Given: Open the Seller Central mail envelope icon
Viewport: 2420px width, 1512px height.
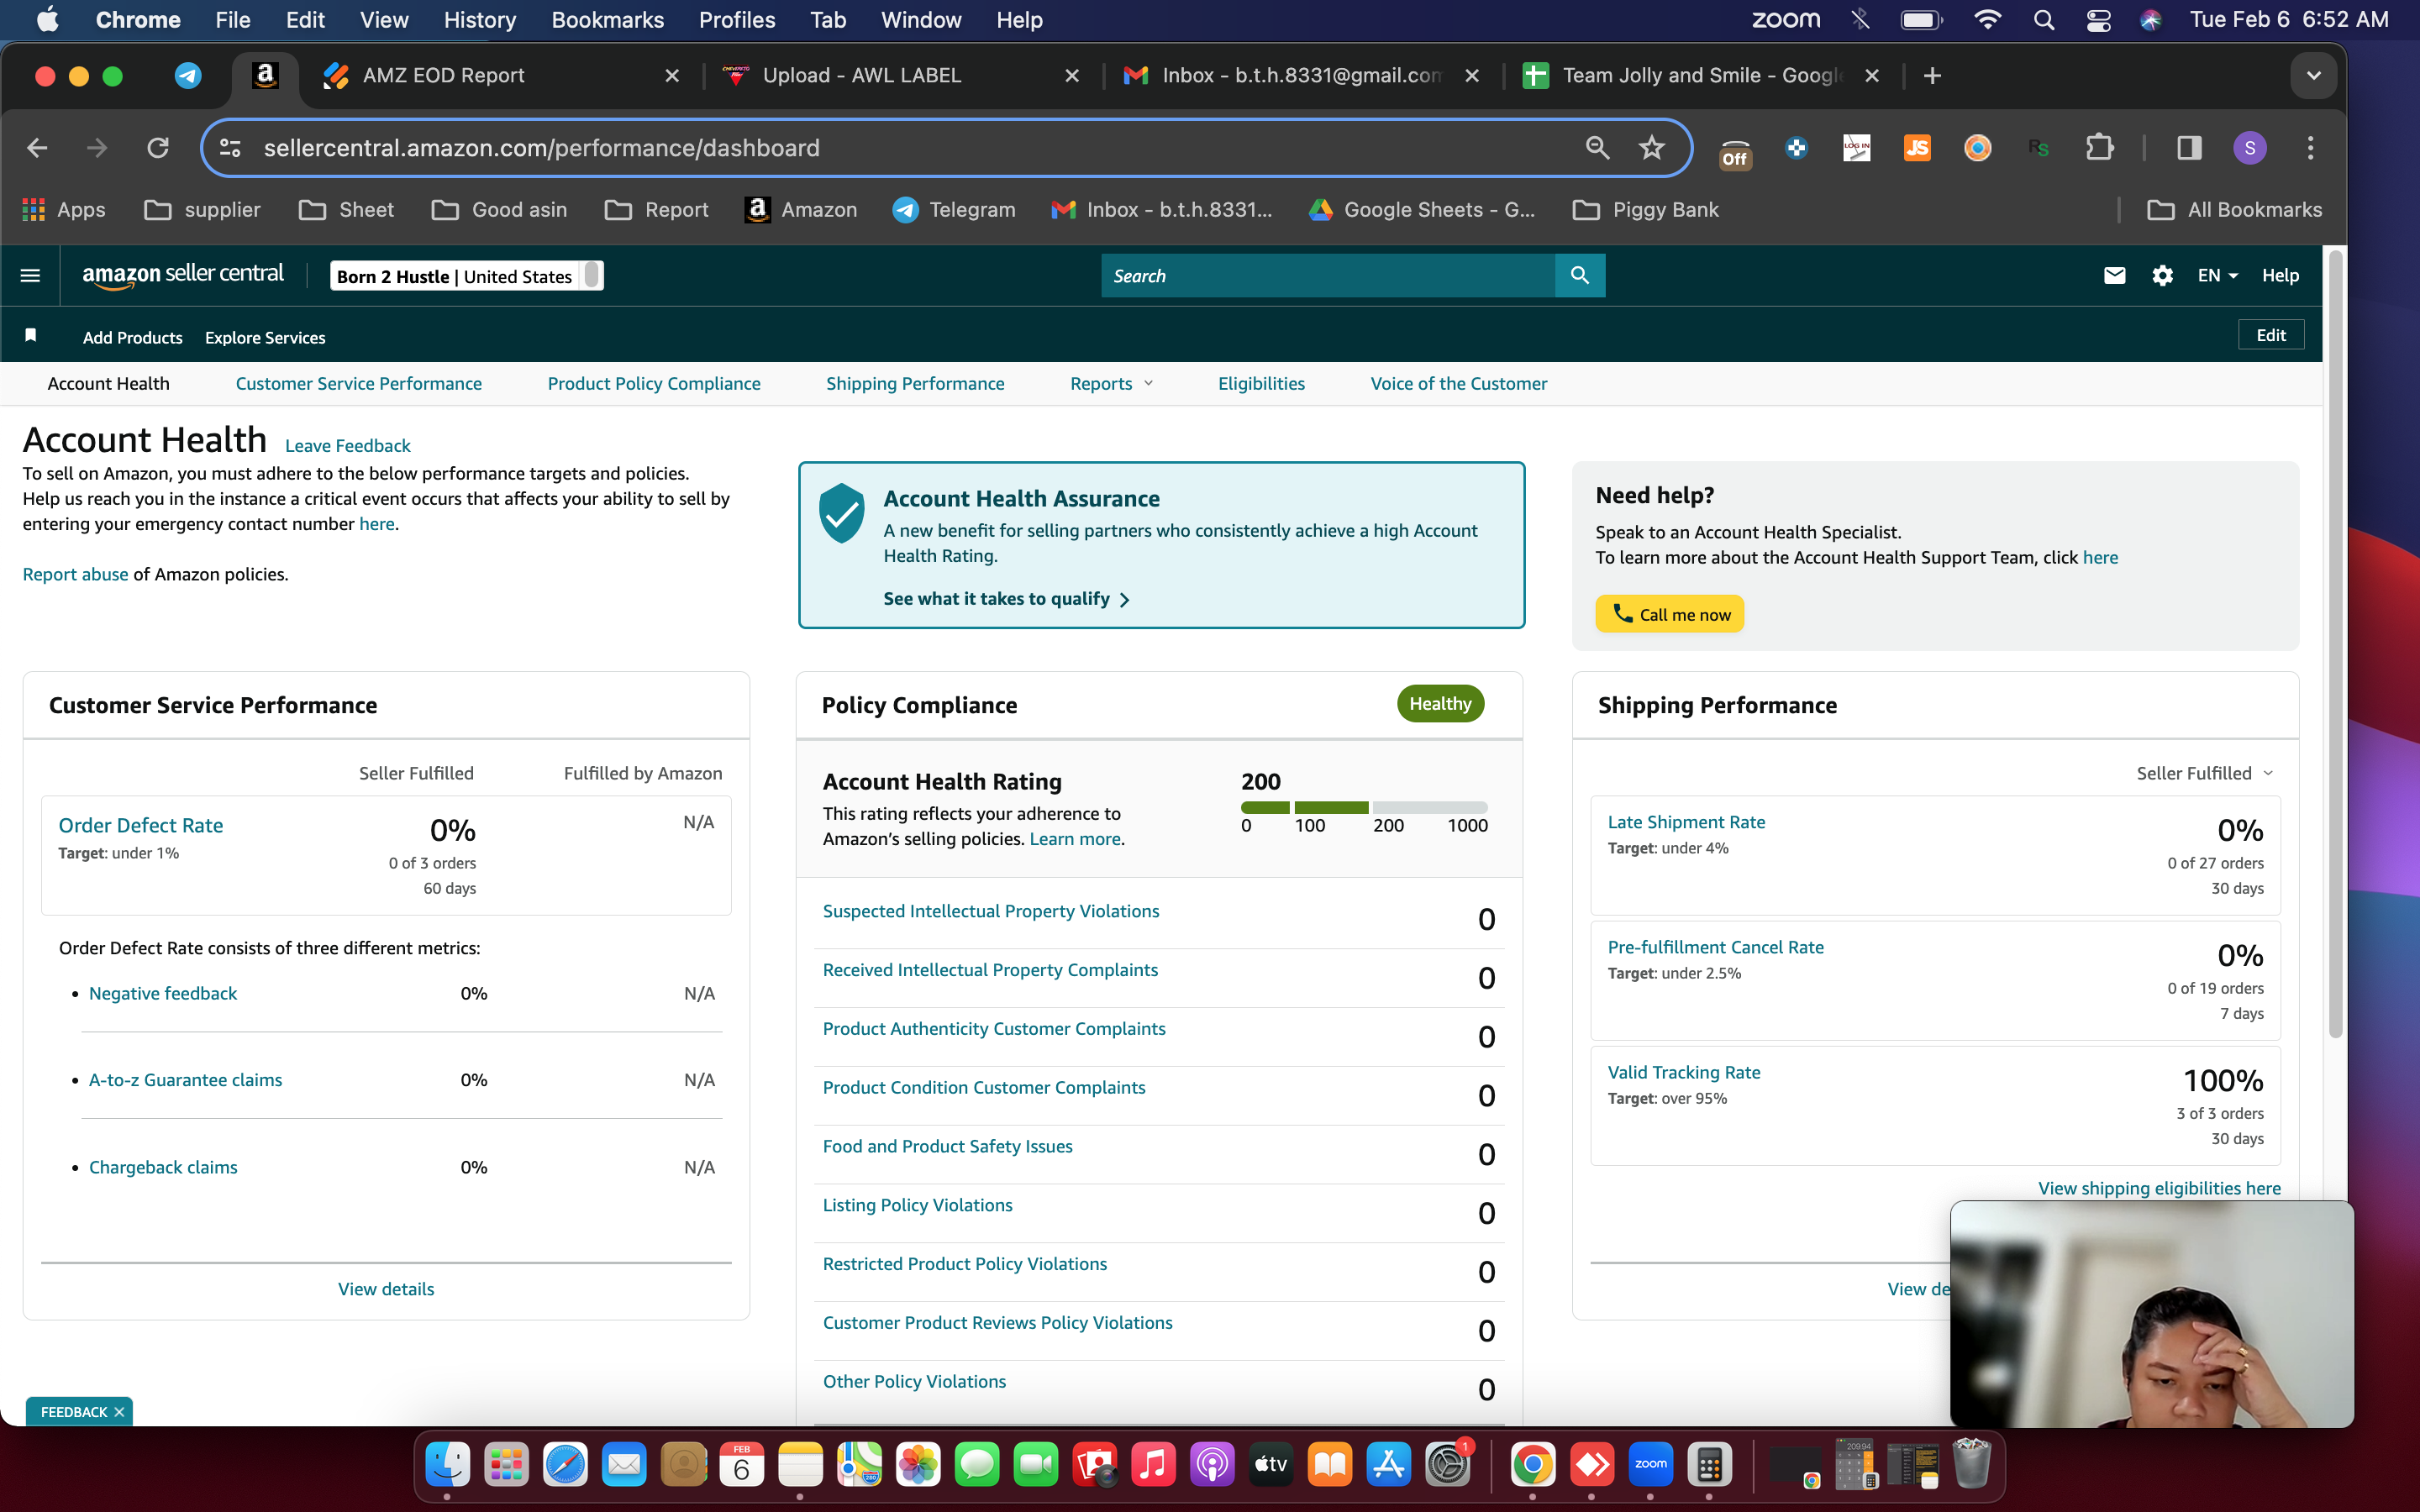Looking at the screenshot, I should pyautogui.click(x=2114, y=275).
